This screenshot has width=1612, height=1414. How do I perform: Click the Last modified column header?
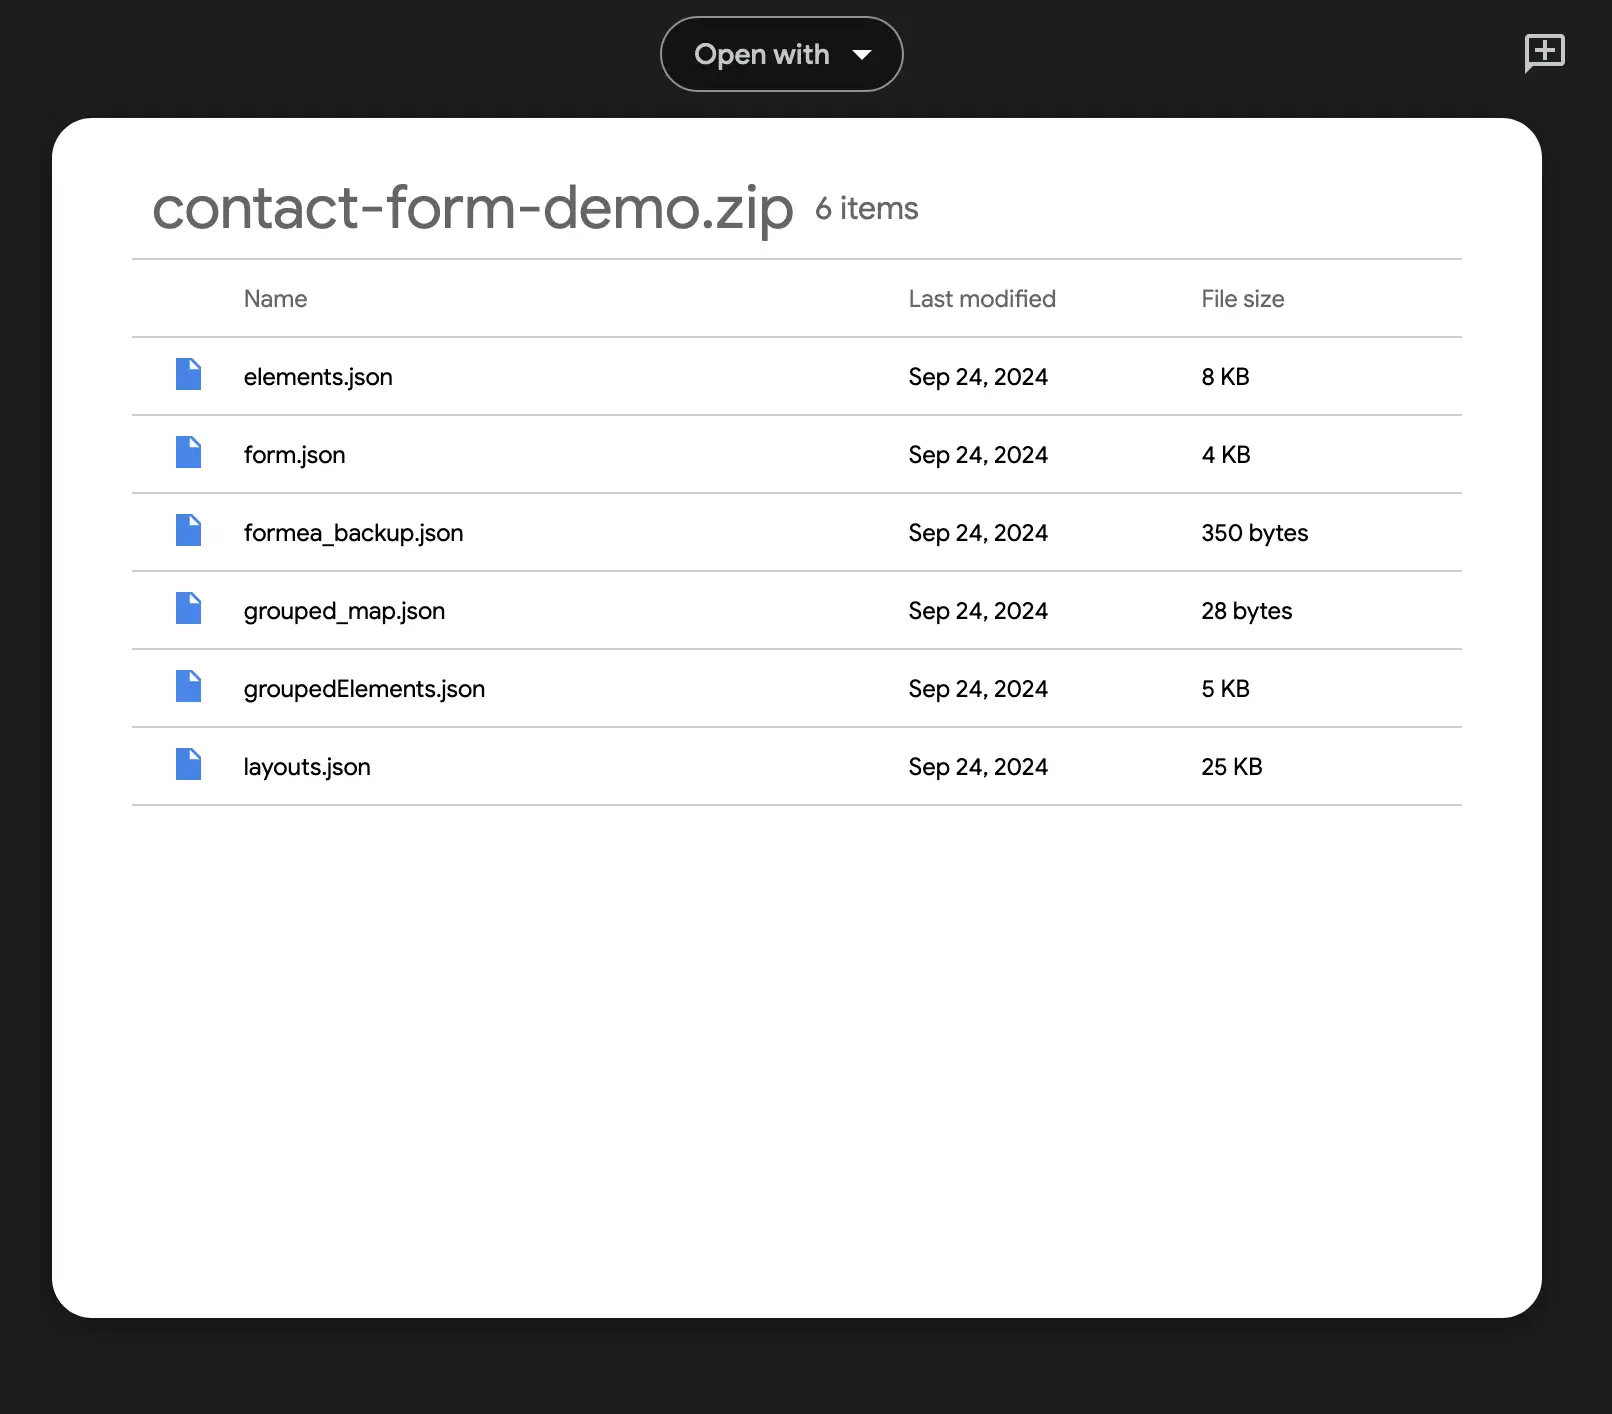point(982,299)
